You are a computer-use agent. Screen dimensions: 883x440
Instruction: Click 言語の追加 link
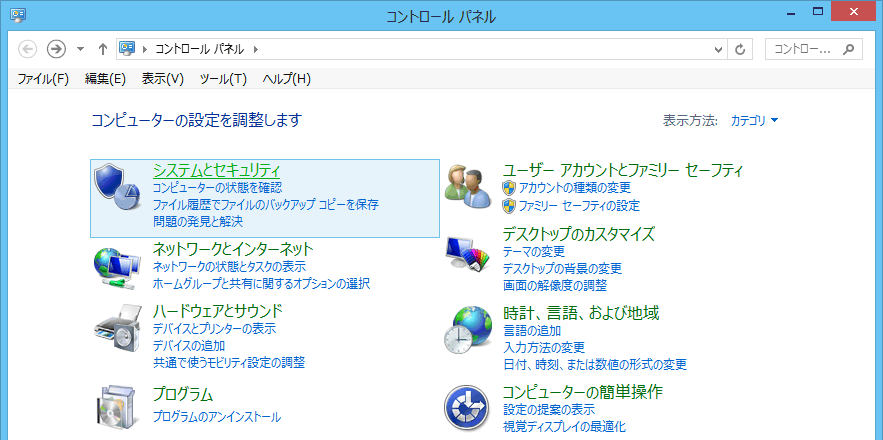tap(532, 330)
